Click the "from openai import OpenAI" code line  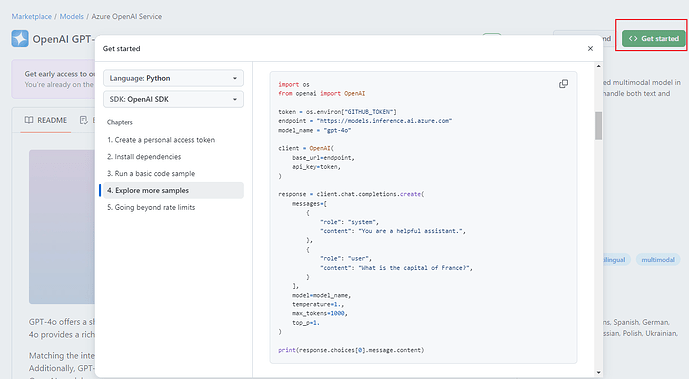(322, 93)
